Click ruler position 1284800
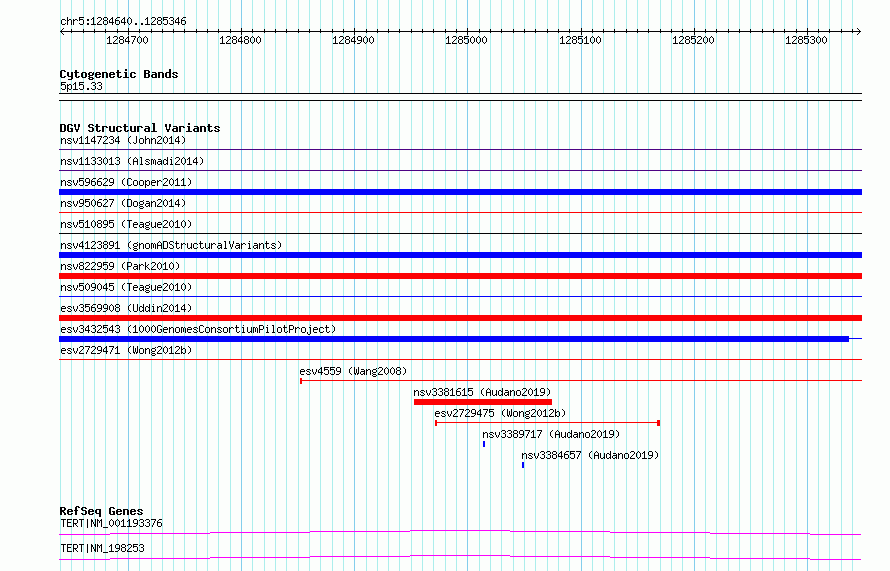Image resolution: width=890 pixels, height=571 pixels. (240, 40)
